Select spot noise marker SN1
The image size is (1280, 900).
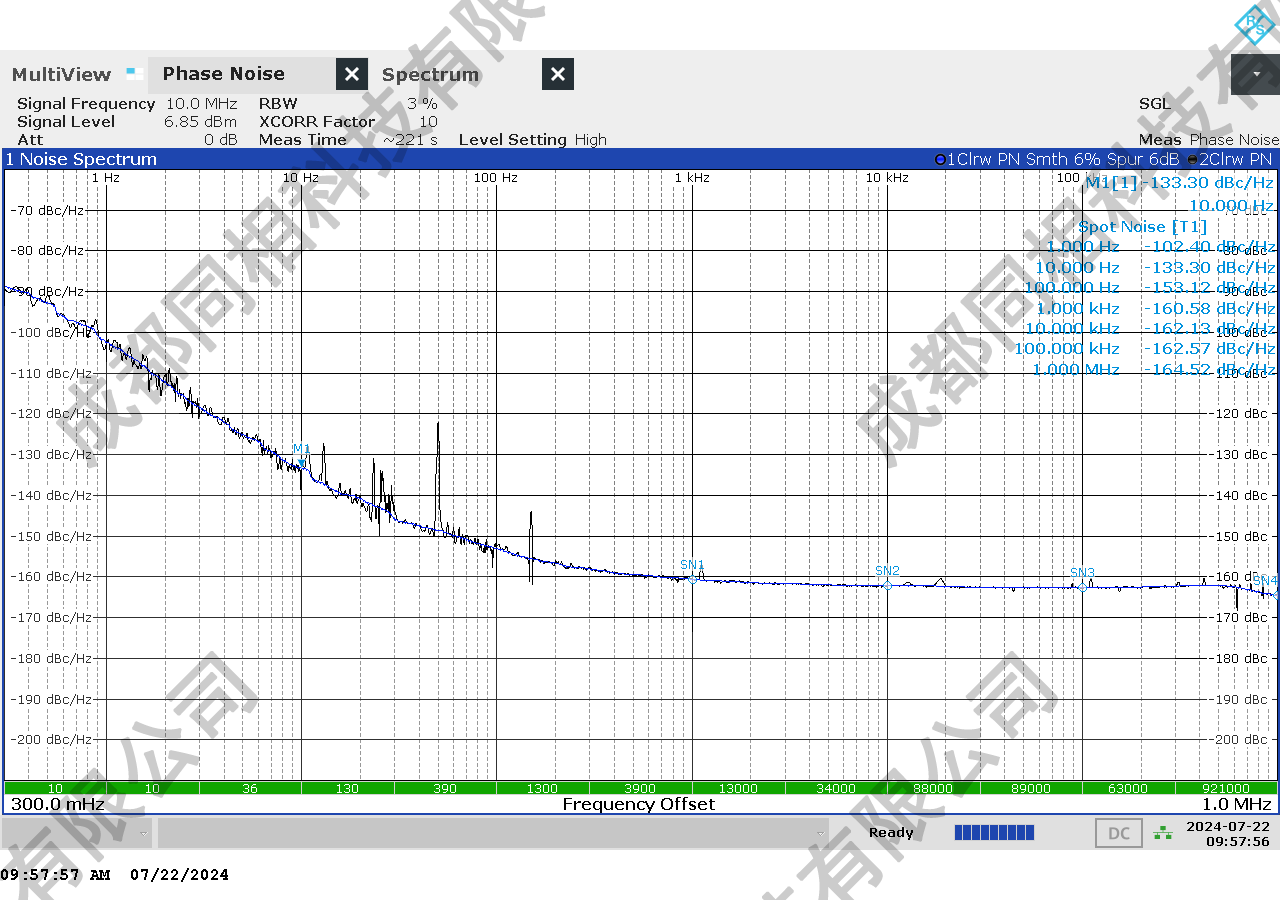pos(692,578)
